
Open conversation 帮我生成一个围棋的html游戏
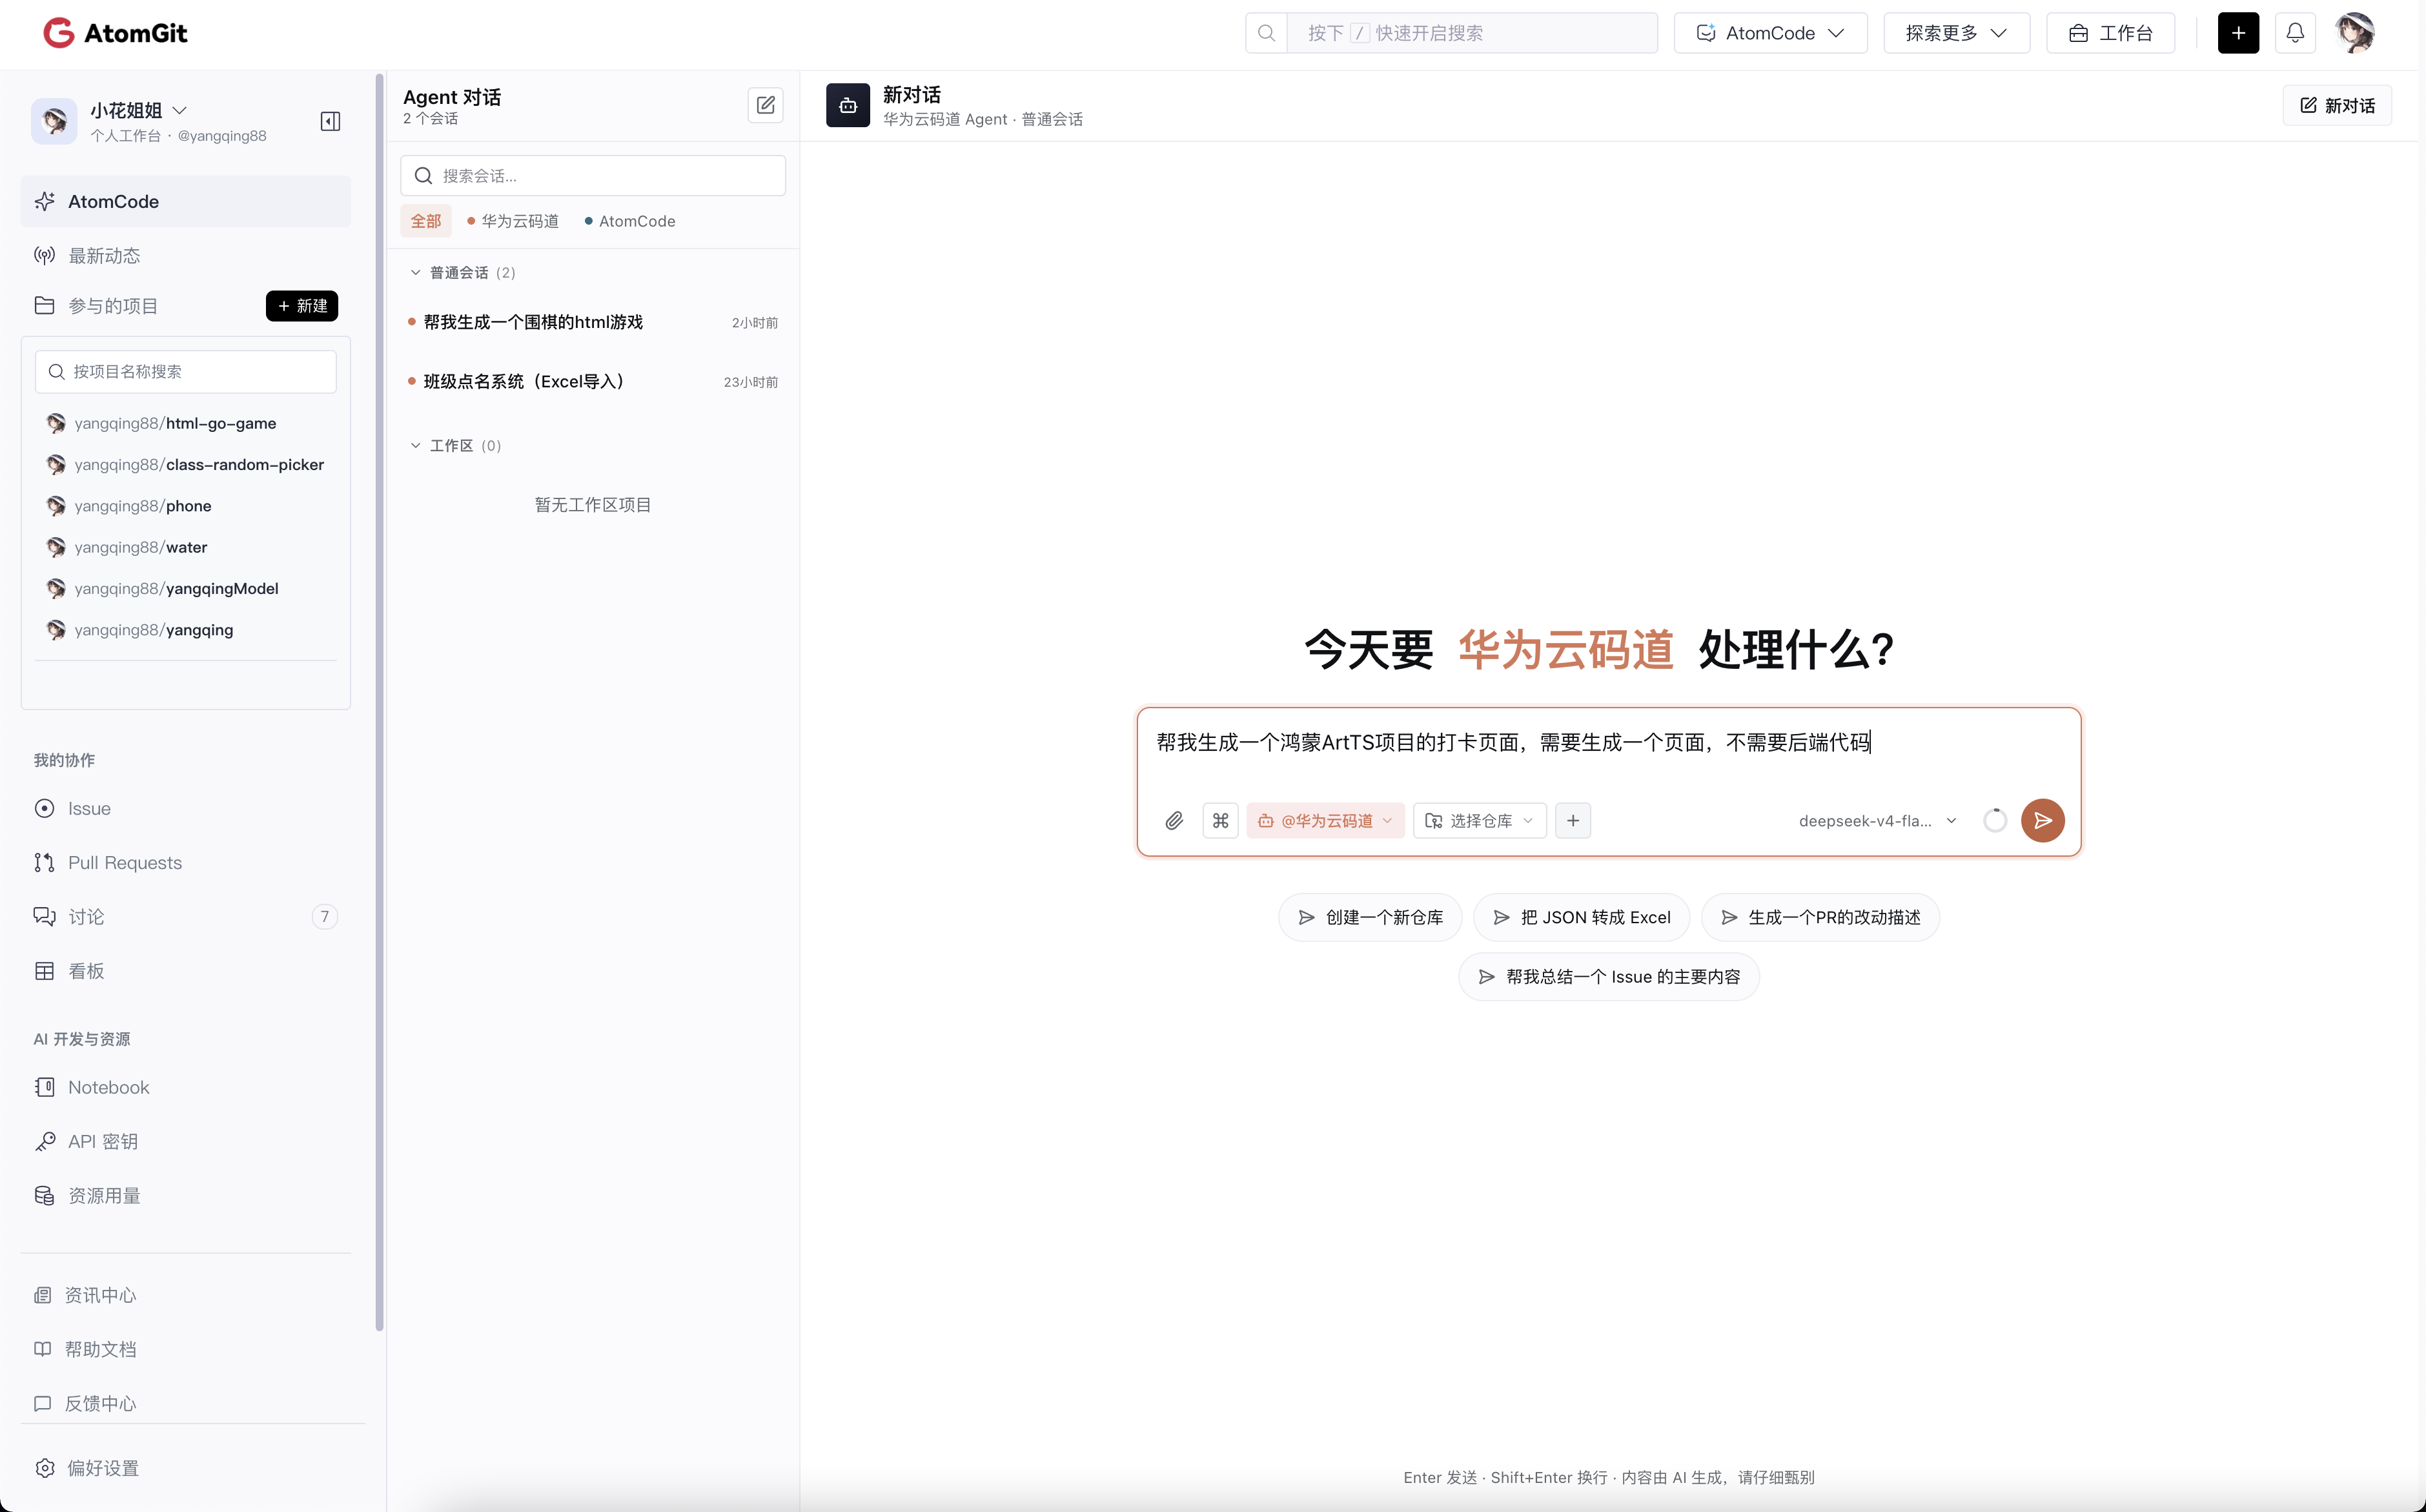point(593,322)
